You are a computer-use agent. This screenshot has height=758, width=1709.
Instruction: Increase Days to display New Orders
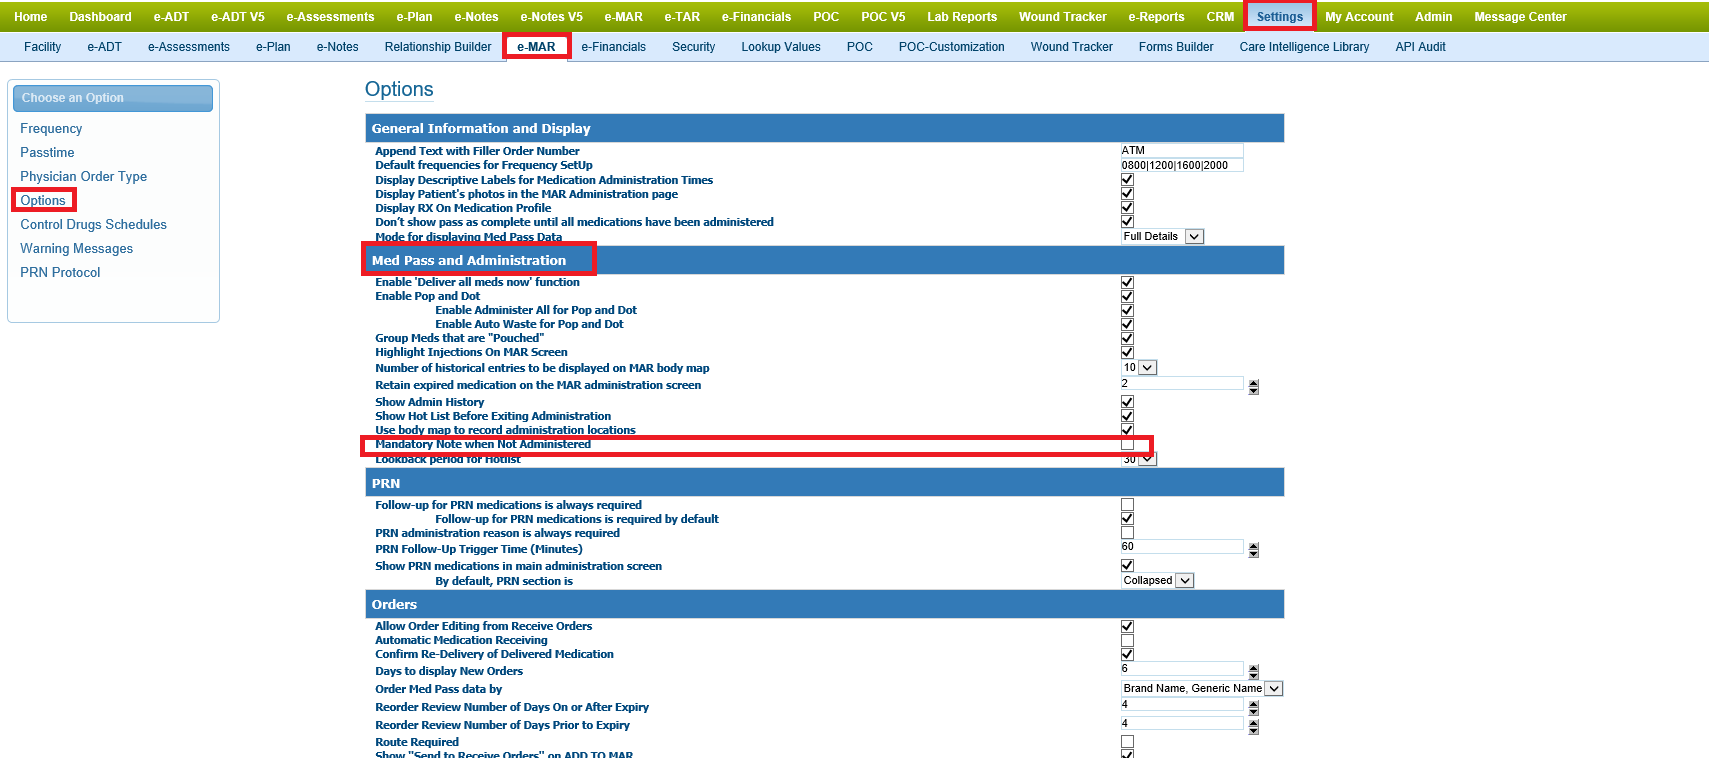coord(1253,668)
